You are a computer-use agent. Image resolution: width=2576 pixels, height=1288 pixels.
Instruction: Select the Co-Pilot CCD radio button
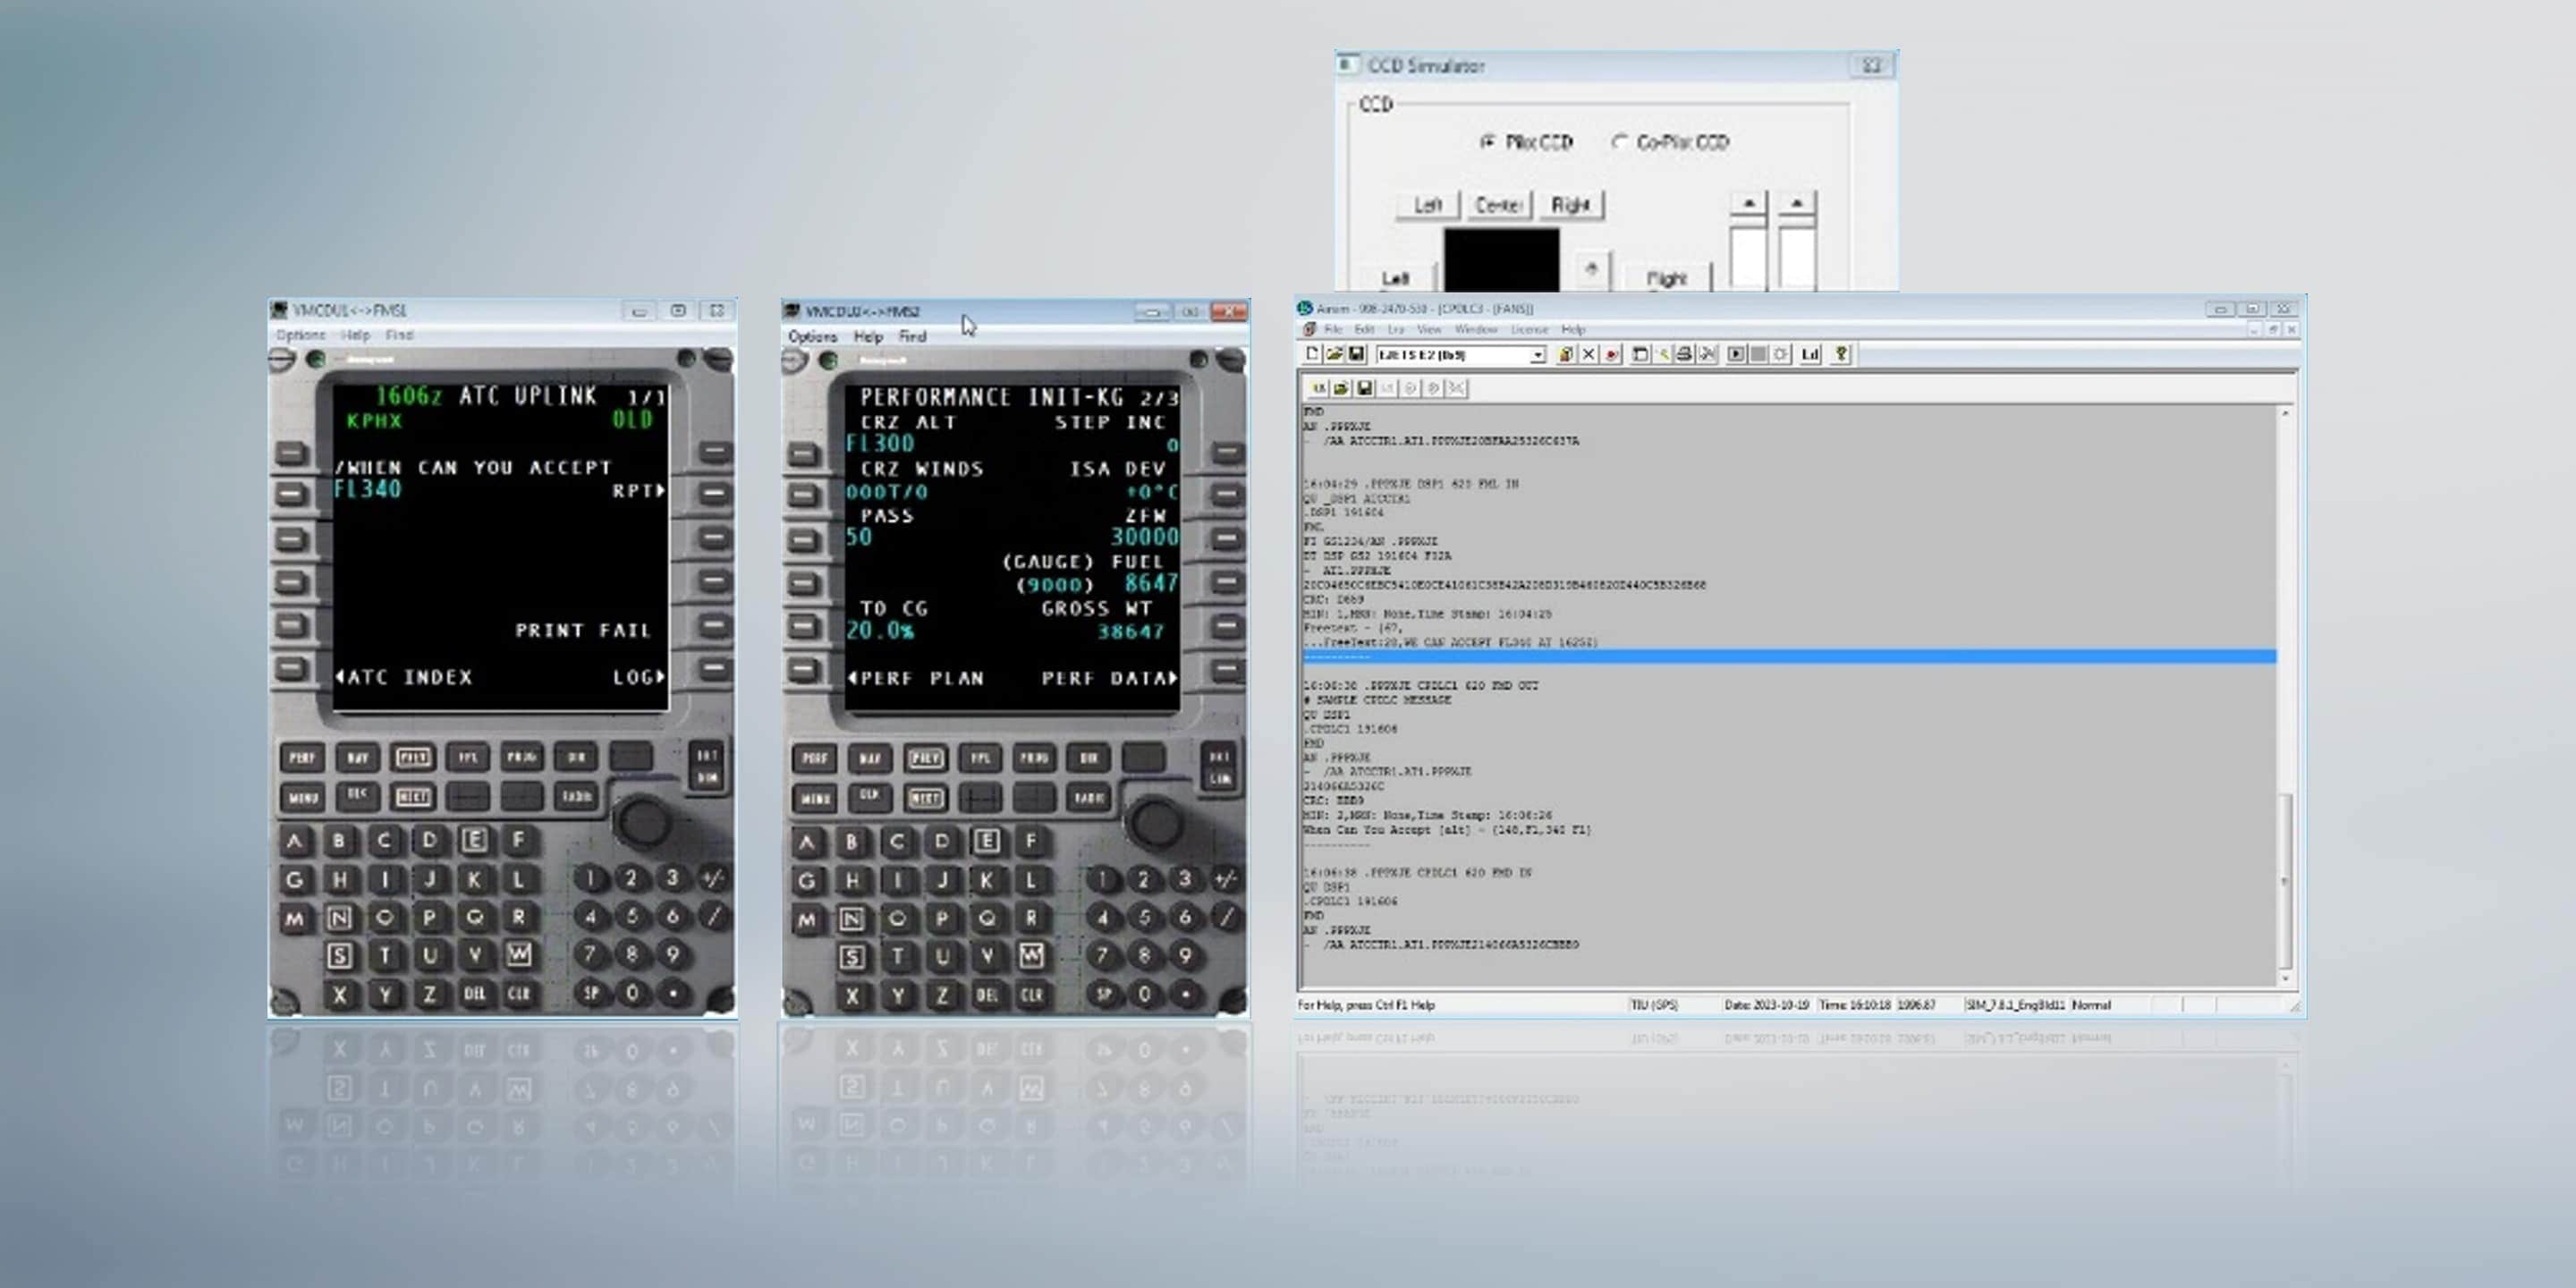(x=1619, y=142)
